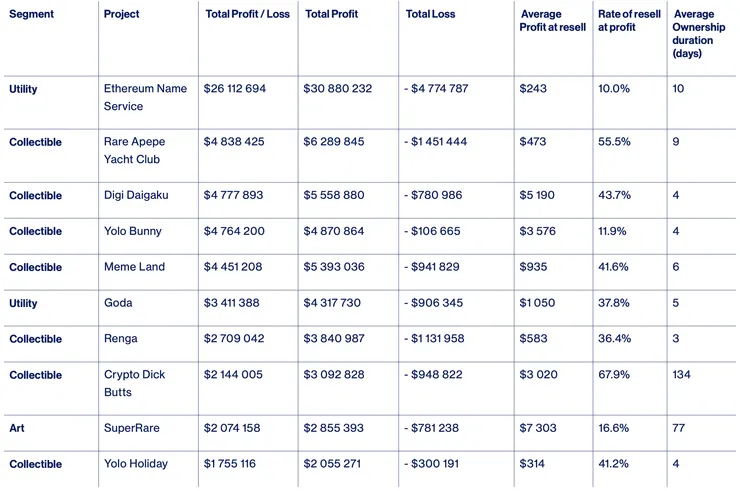This screenshot has height=491, width=740.
Task: Click the SuperRare project name
Action: 132,428
